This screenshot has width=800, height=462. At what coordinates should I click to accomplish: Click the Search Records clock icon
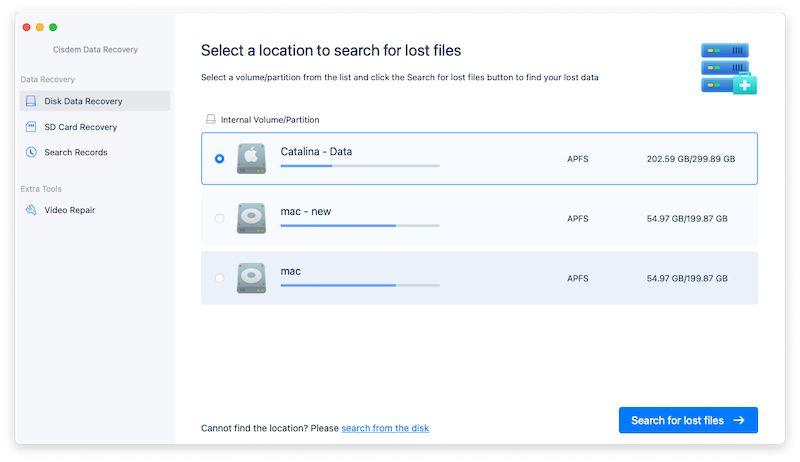tap(31, 152)
